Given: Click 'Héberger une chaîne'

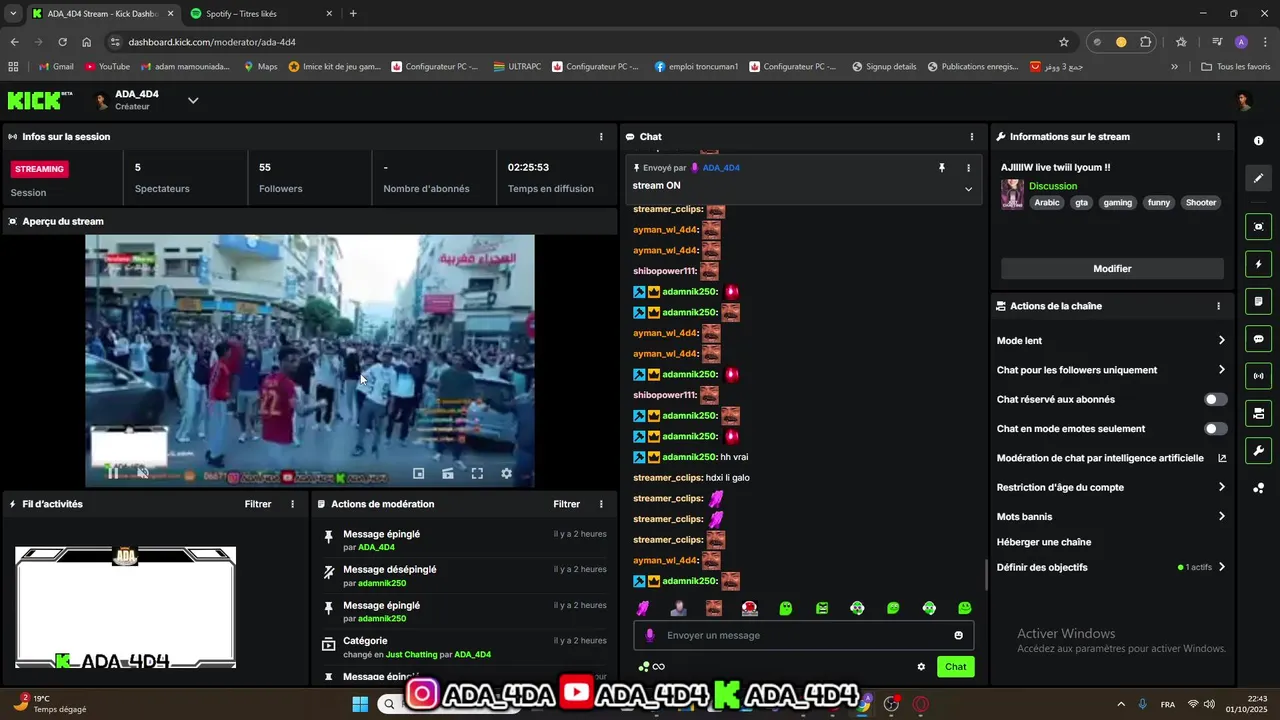Looking at the screenshot, I should pos(1044,542).
